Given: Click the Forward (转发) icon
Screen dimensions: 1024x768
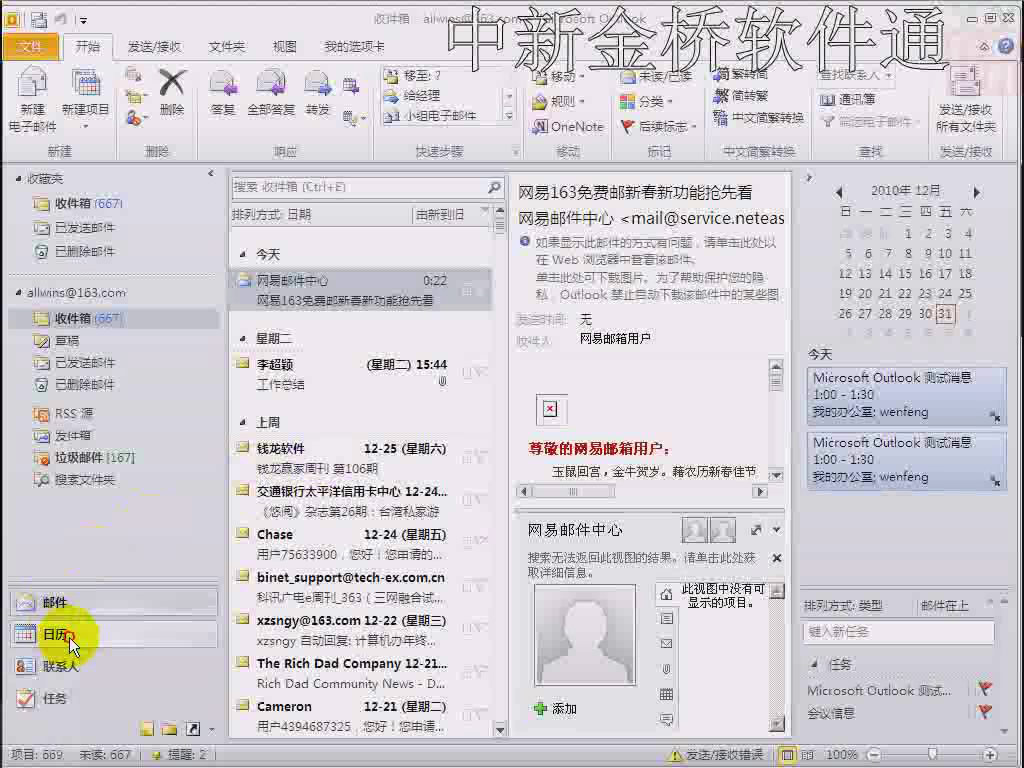Looking at the screenshot, I should [x=317, y=84].
